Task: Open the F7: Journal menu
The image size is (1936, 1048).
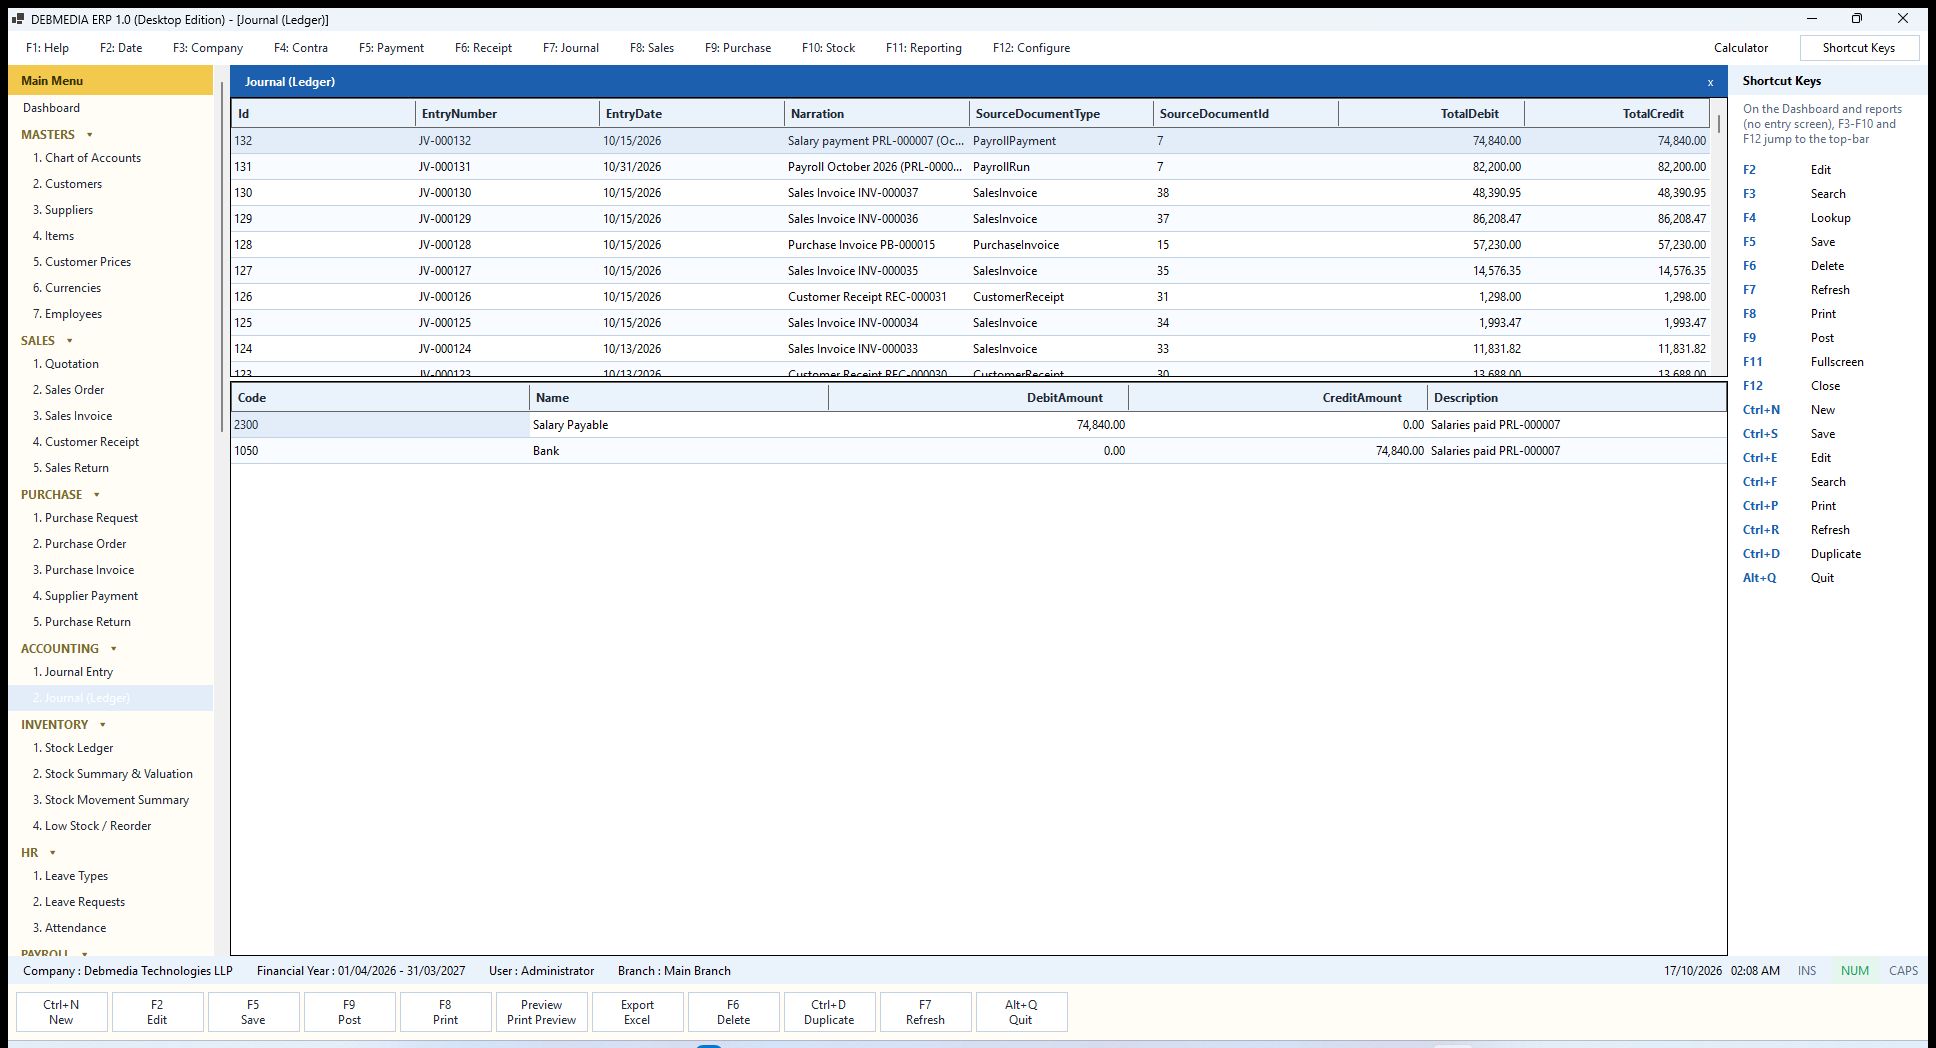Action: [571, 48]
